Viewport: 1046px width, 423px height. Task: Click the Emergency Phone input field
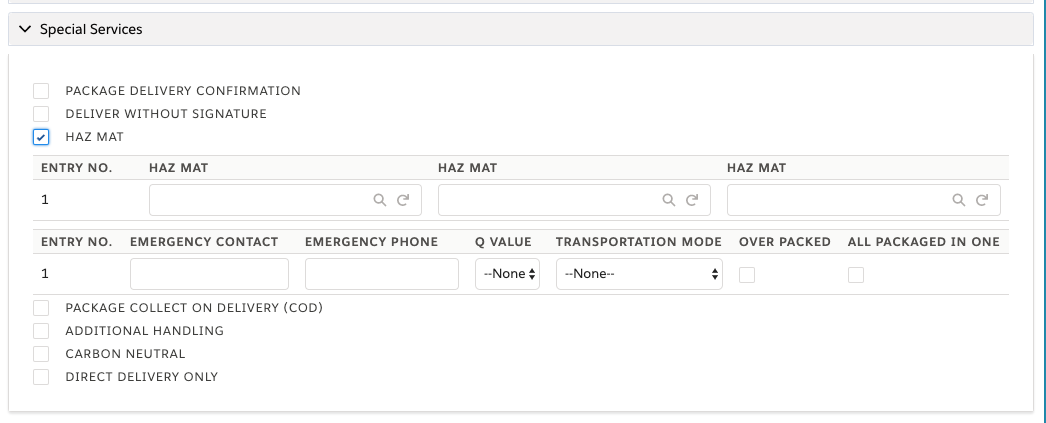tap(382, 274)
